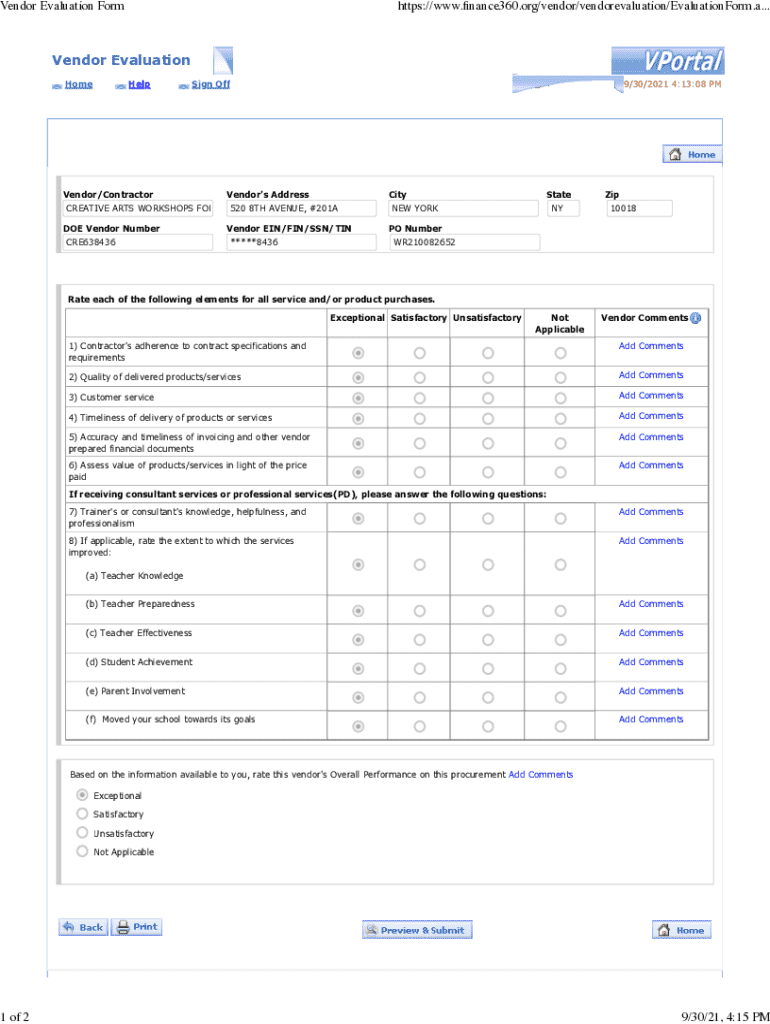Open Add Comments for Overall Performance
The width and height of the screenshot is (770, 1024).
(540, 775)
